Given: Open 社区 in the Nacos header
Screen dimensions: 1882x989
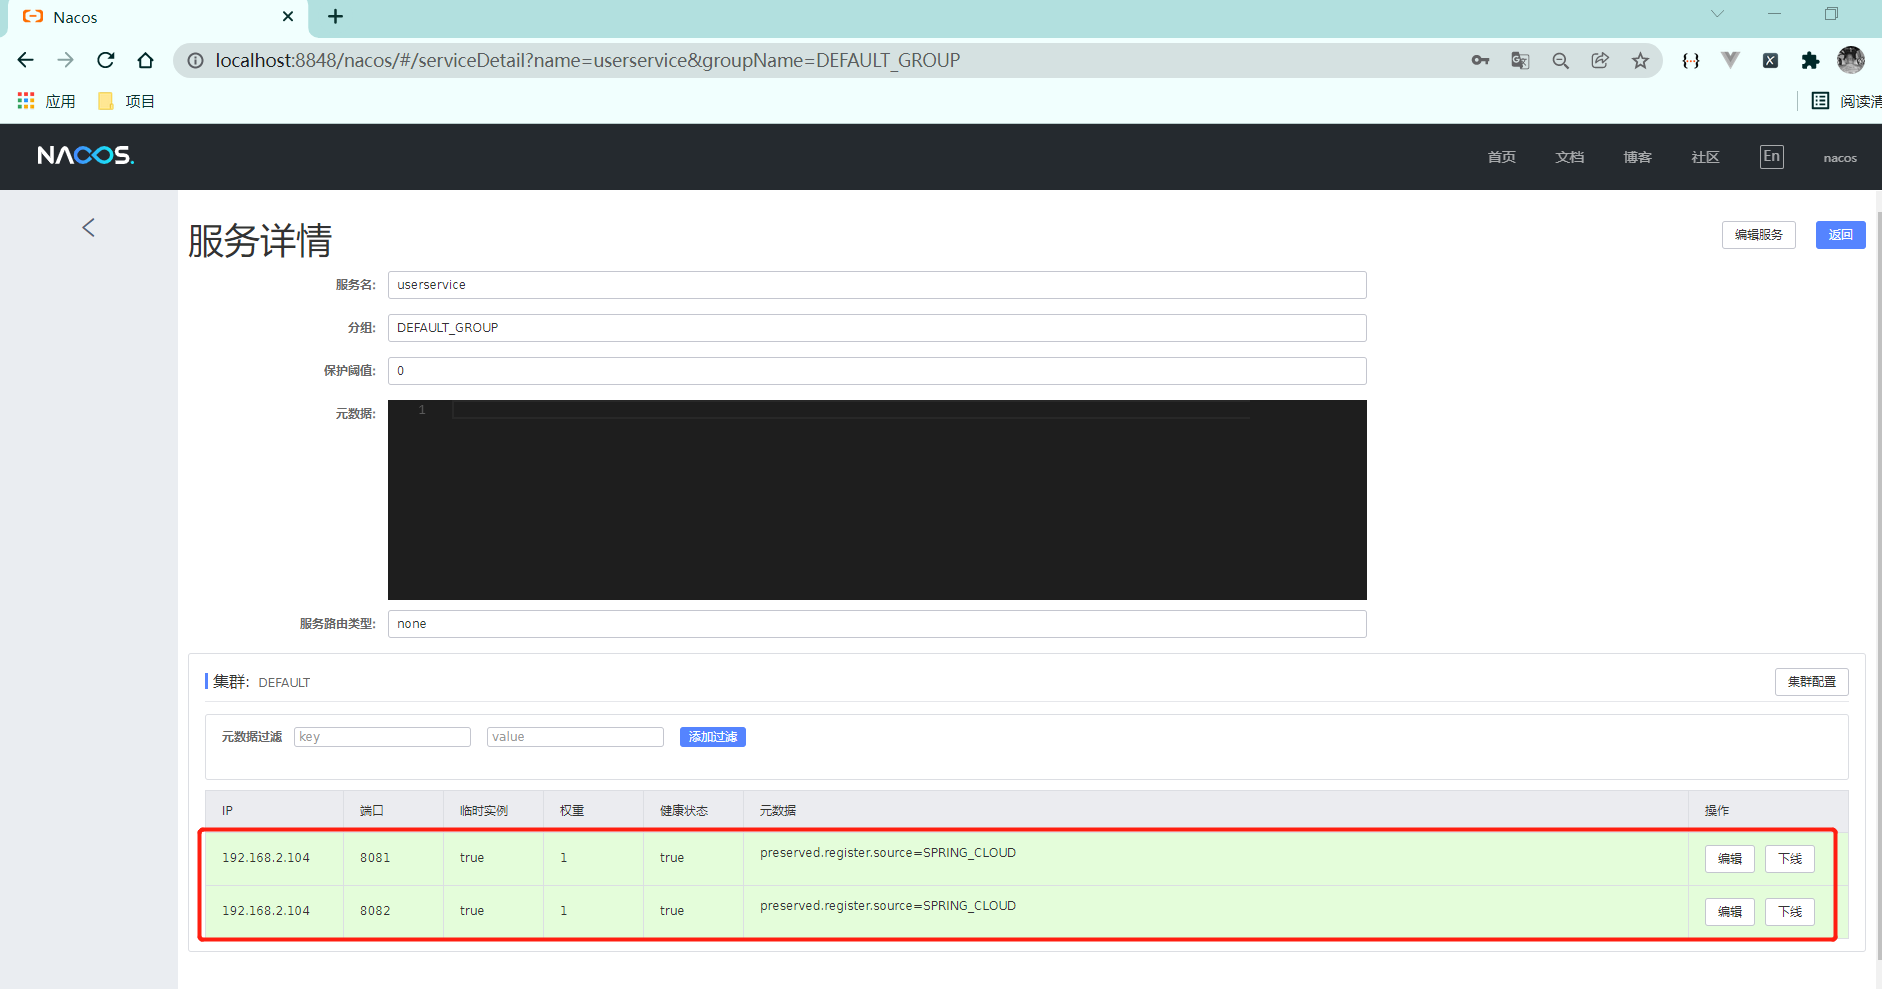Looking at the screenshot, I should pos(1705,157).
